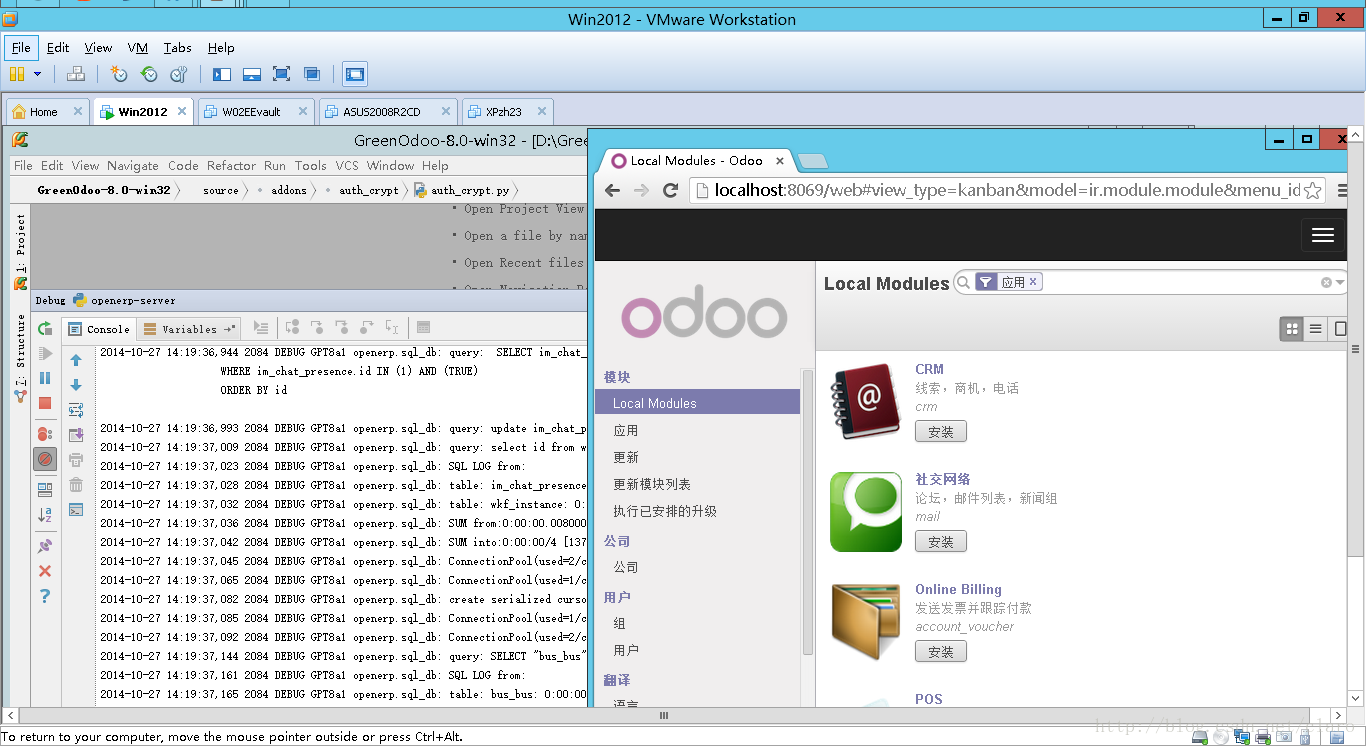1366x746 pixels.
Task: Click the show Python prompt console icon
Action: coord(76,509)
